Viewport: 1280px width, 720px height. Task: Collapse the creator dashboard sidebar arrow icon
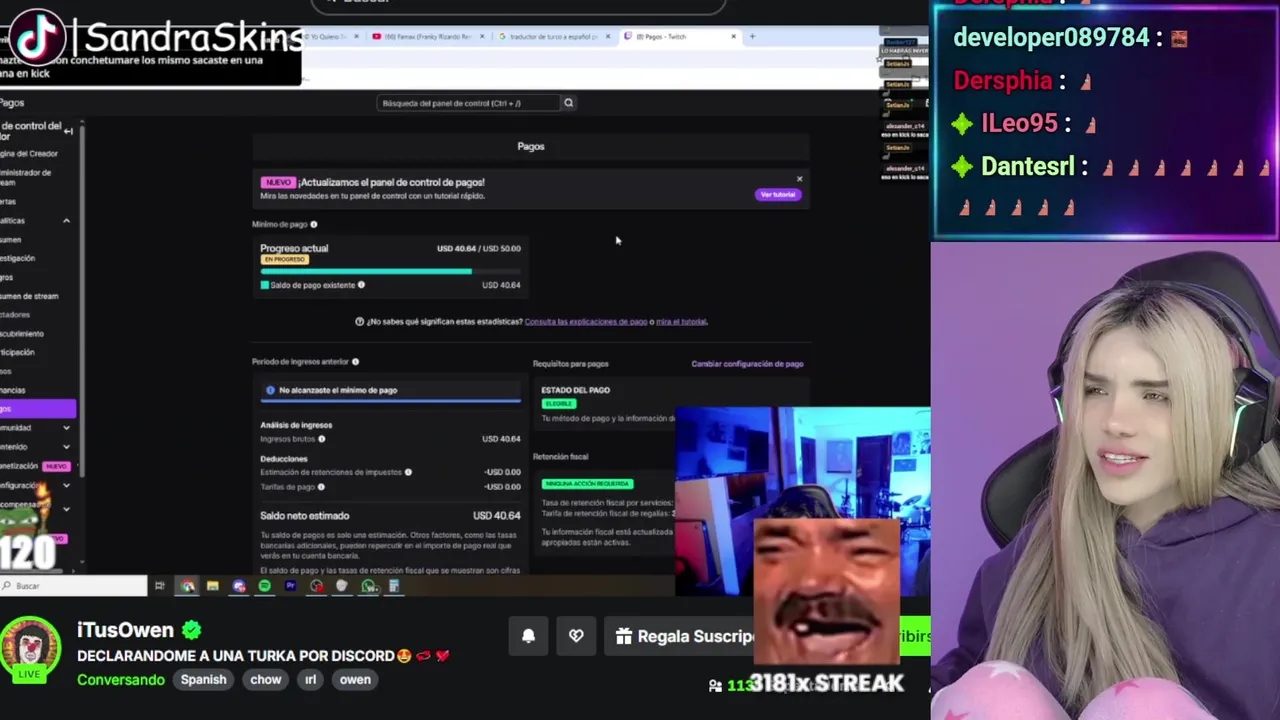tap(68, 131)
